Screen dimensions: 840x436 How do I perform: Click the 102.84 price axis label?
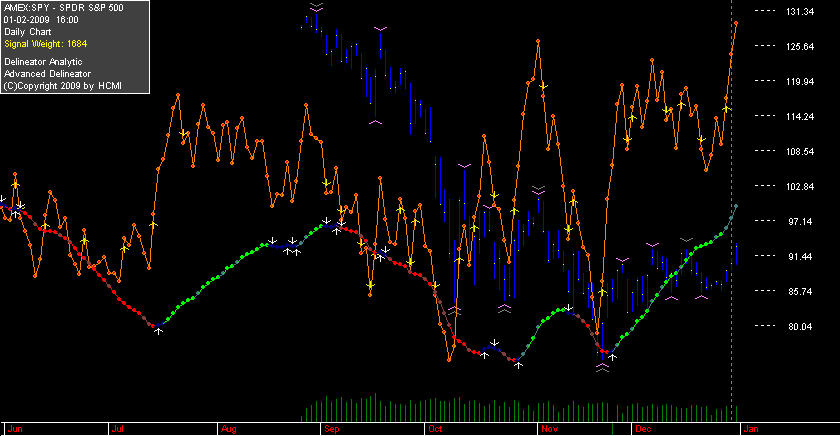(800, 186)
